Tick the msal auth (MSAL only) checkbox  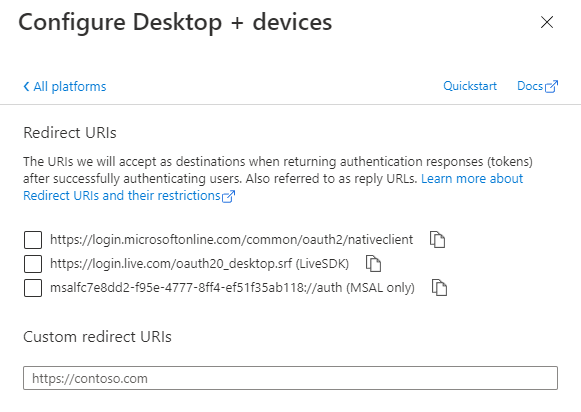coord(33,288)
